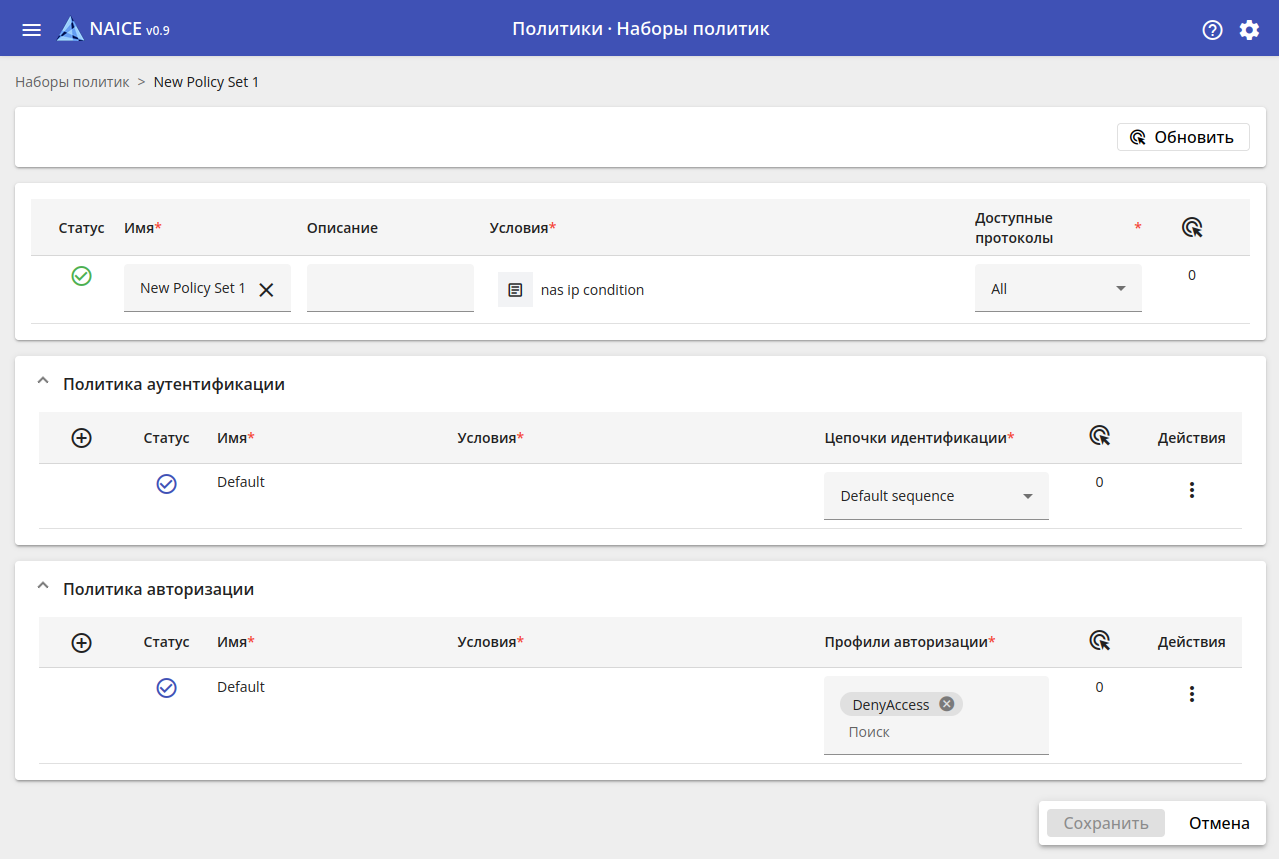Click the Отмена button
The height and width of the screenshot is (859, 1279).
pos(1218,823)
